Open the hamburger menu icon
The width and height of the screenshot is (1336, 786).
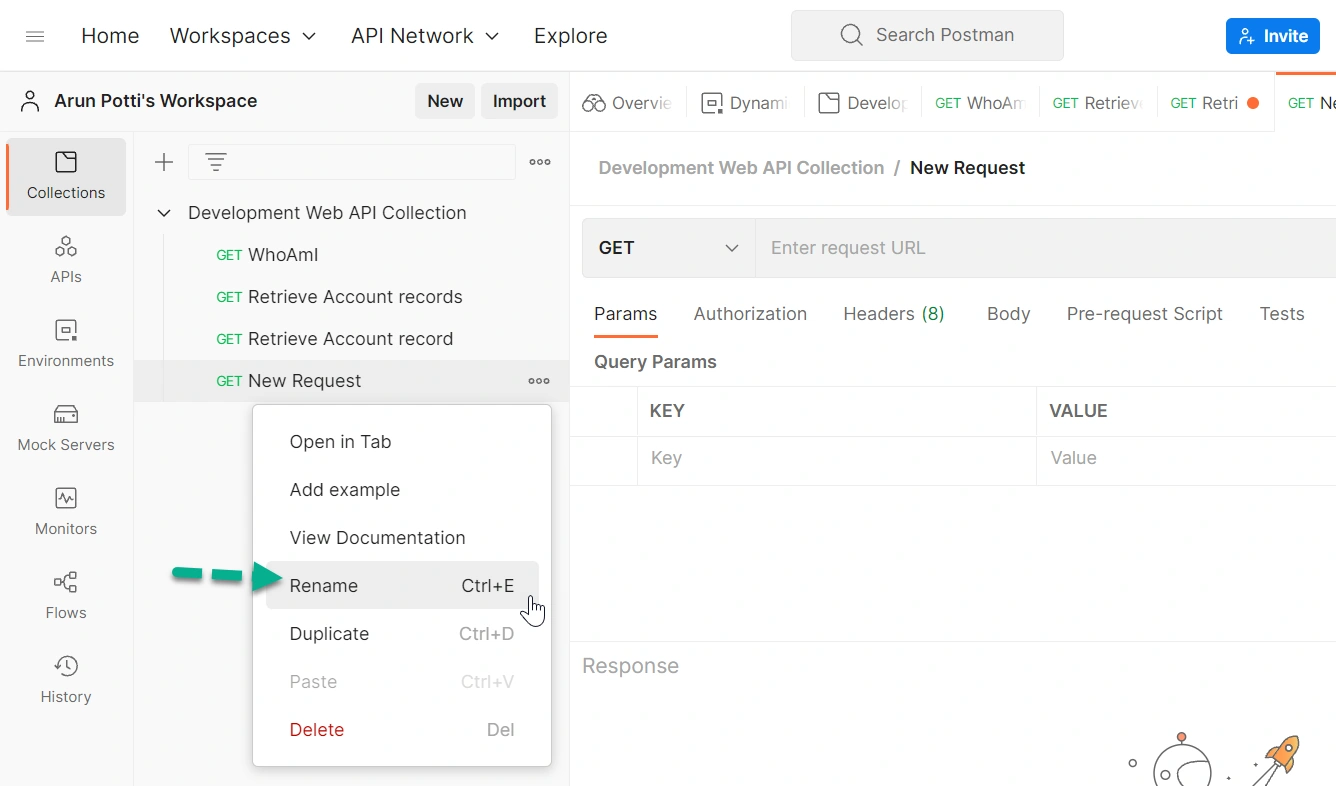click(x=35, y=36)
